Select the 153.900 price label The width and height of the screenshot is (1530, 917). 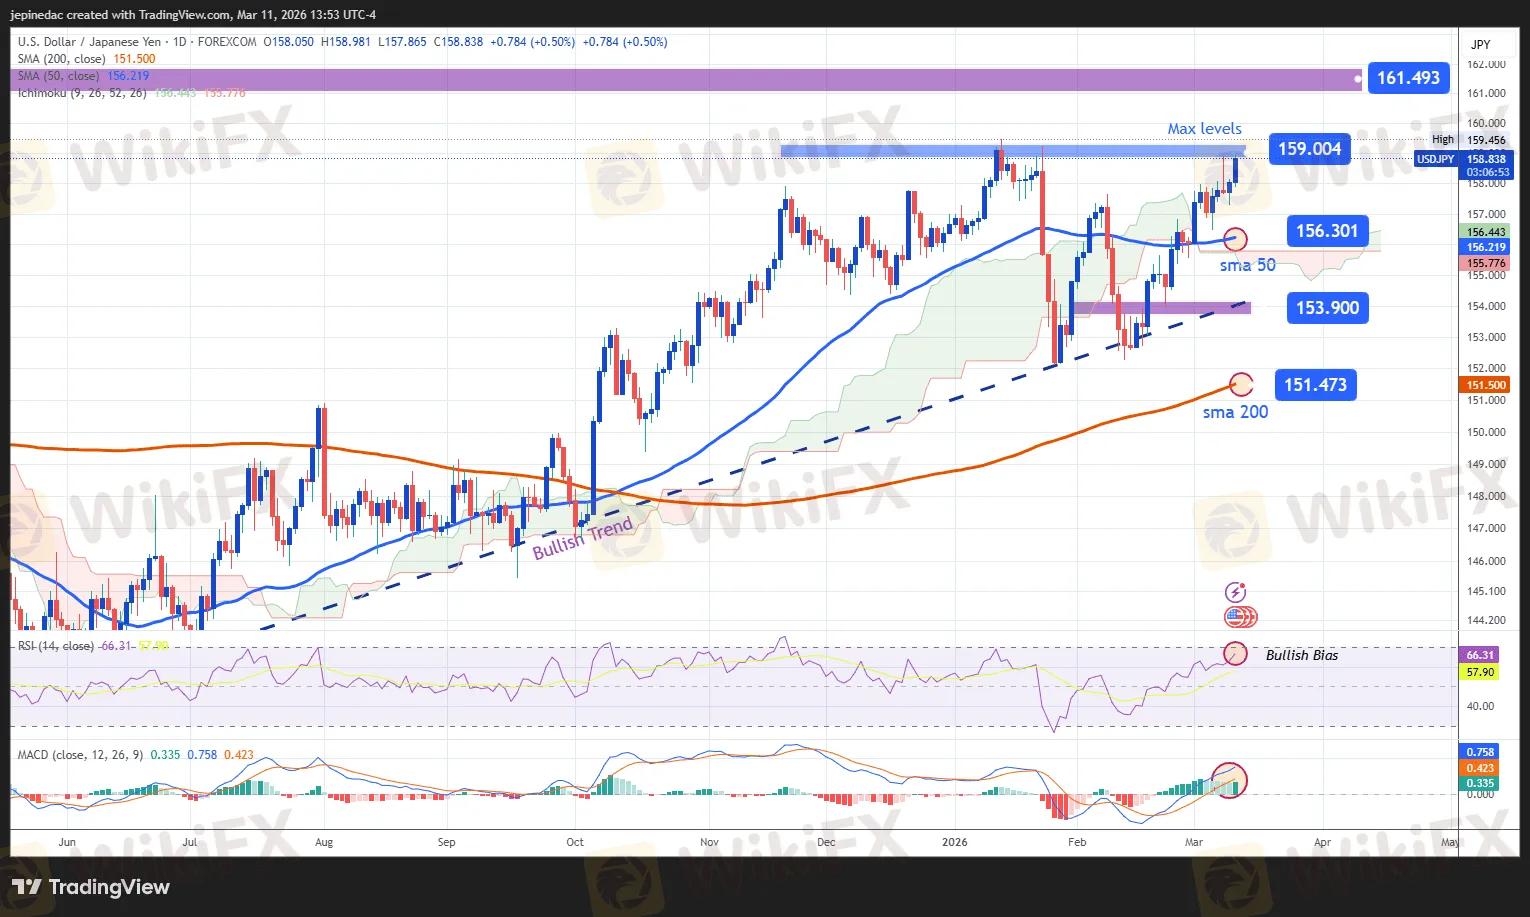[1327, 308]
